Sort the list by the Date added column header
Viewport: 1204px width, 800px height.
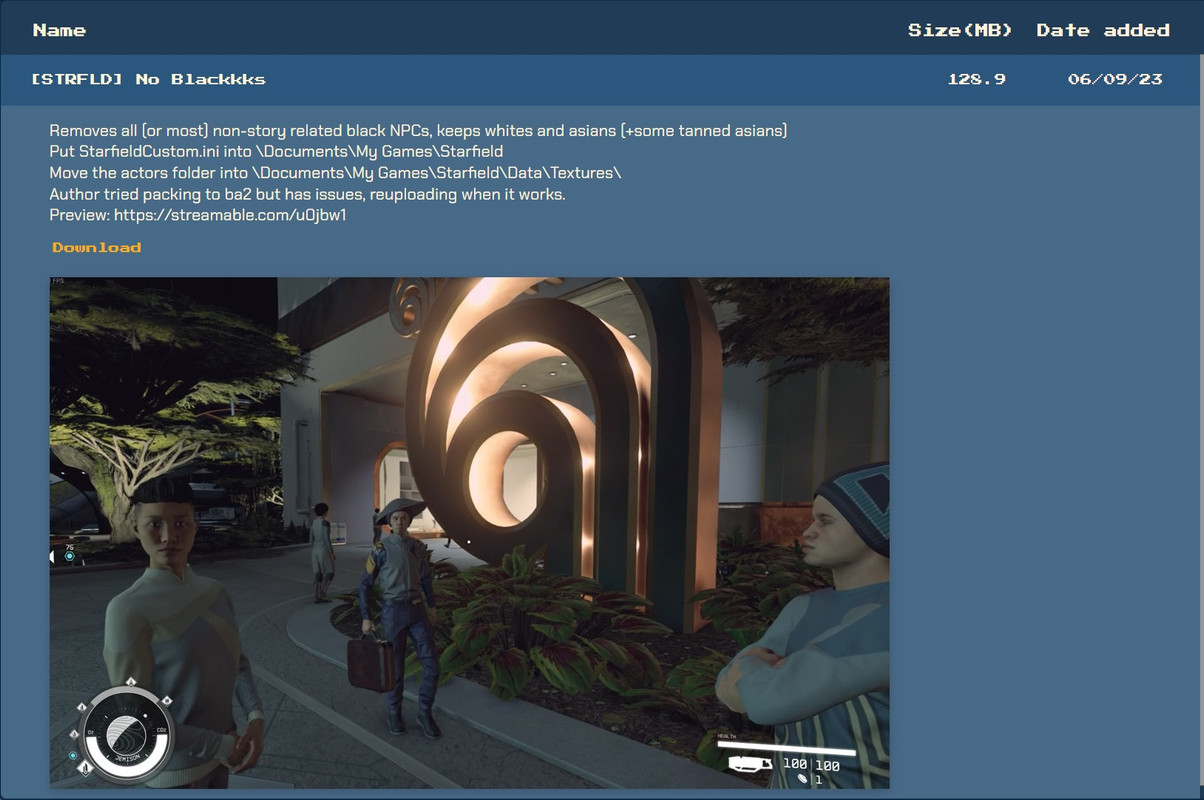1103,30
